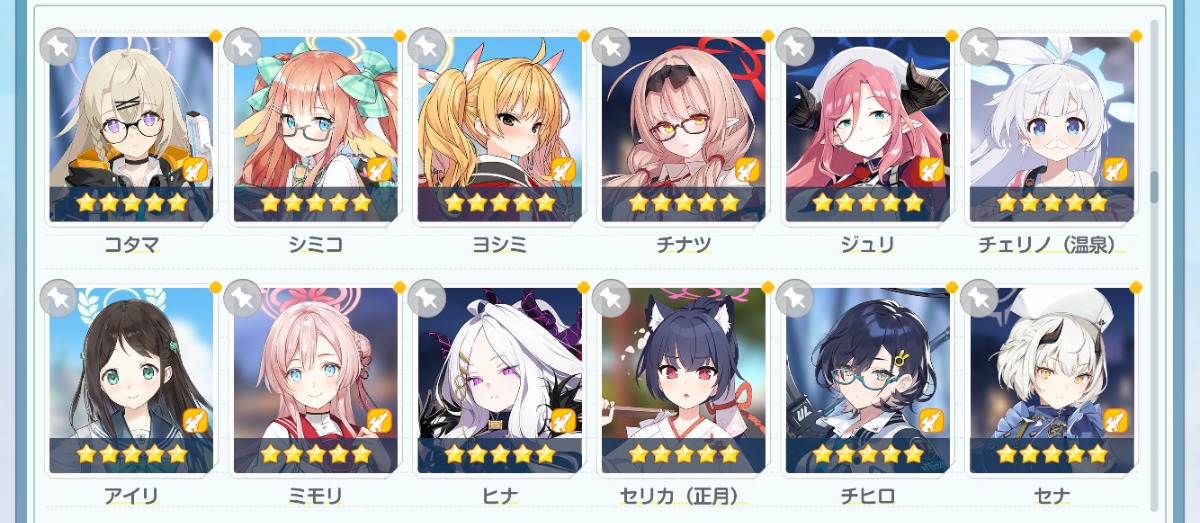Select the シミコ character portrait
This screenshot has width=1200, height=523.
pyautogui.click(x=315, y=129)
